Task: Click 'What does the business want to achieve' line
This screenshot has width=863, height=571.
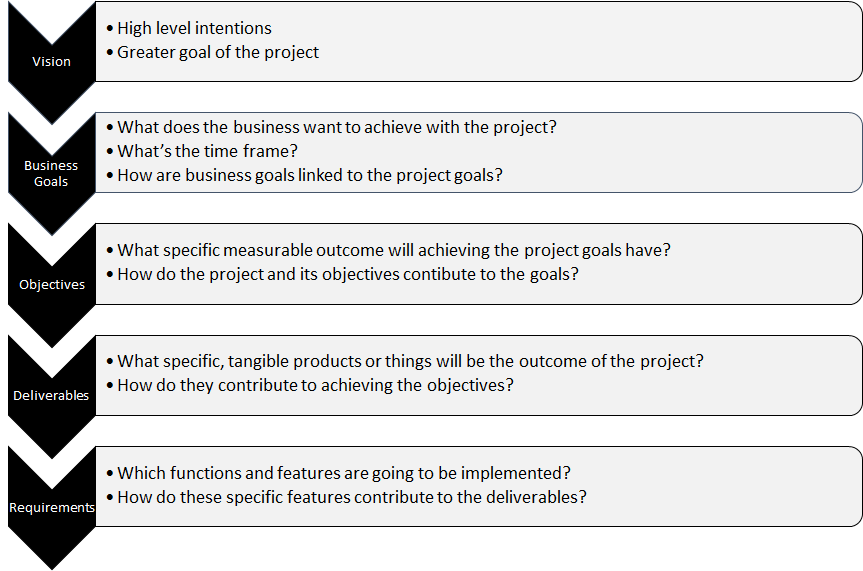Action: coord(331,127)
